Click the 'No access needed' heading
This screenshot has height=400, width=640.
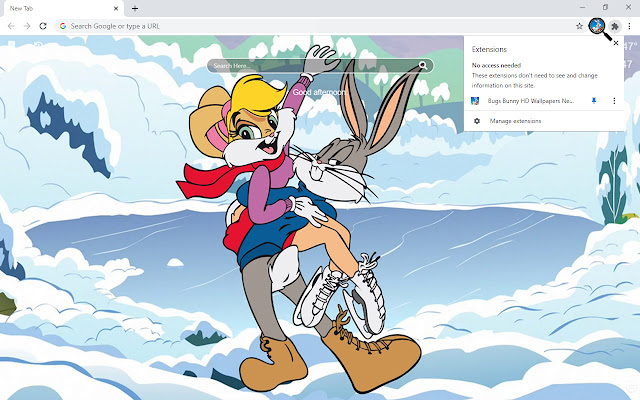point(496,65)
